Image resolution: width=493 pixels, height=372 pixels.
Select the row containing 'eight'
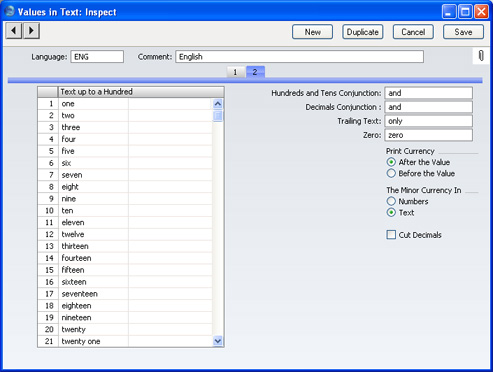pyautogui.click(x=125, y=187)
